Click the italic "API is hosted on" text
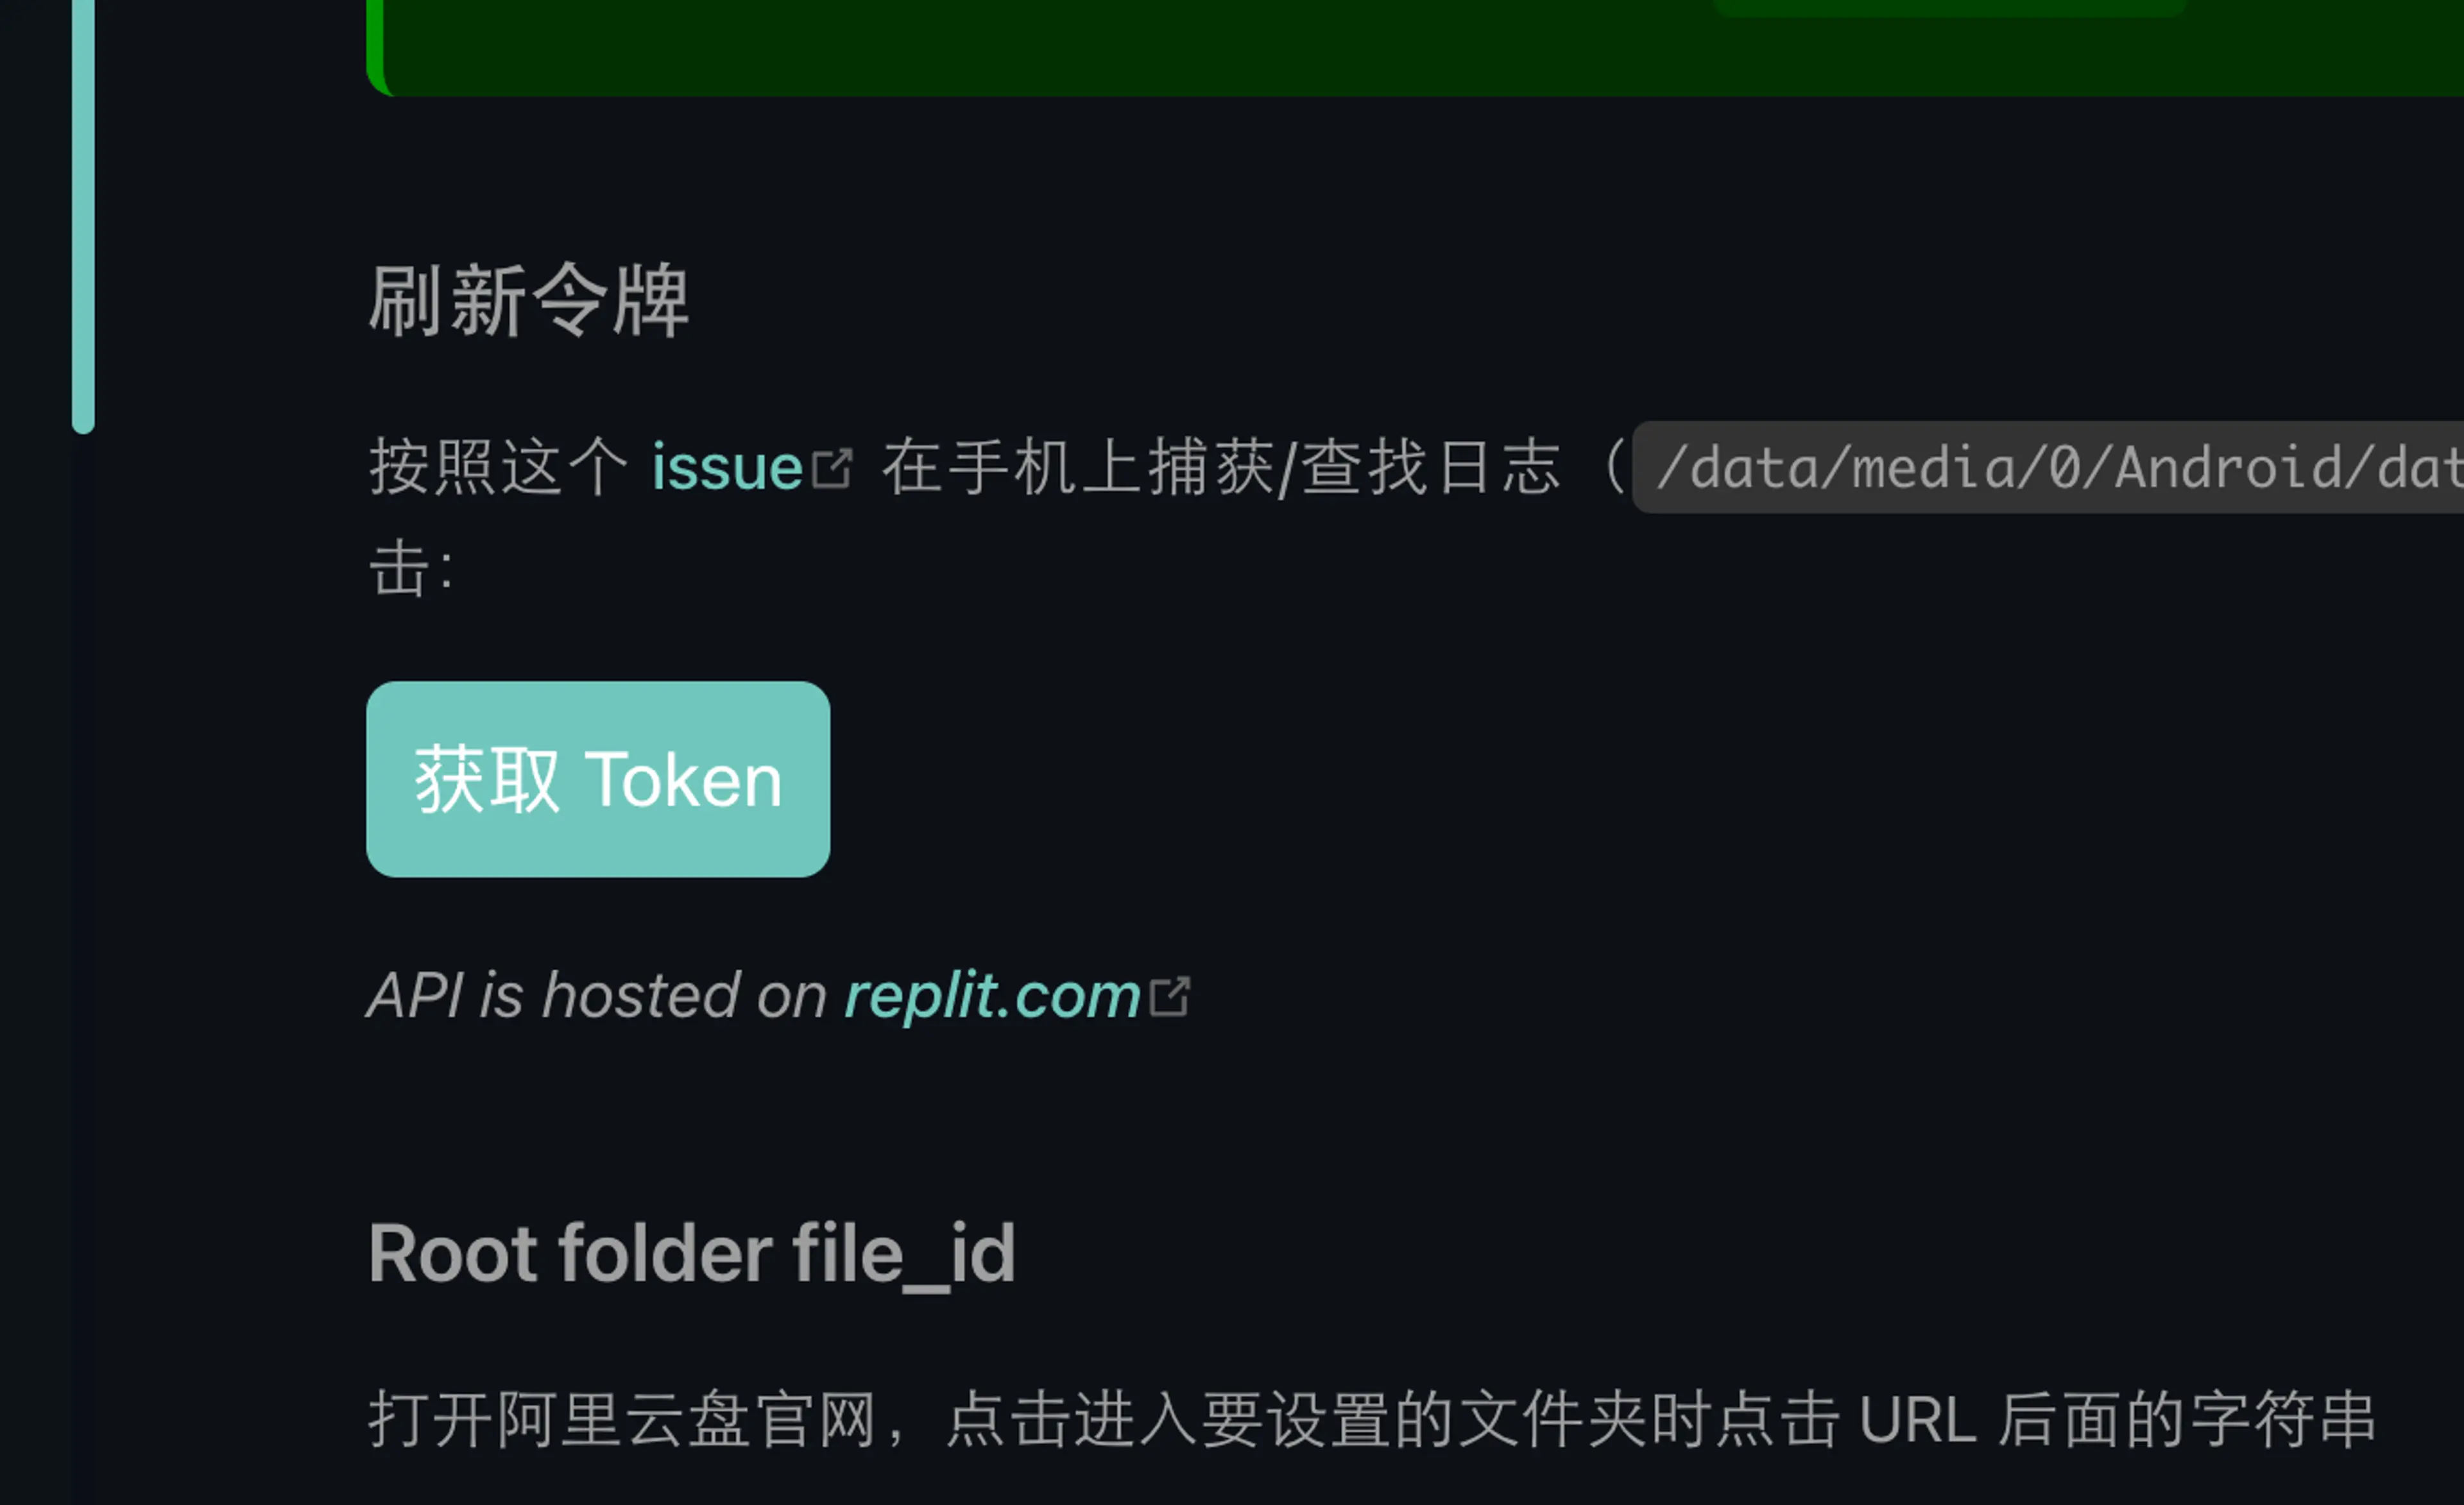 tap(597, 995)
